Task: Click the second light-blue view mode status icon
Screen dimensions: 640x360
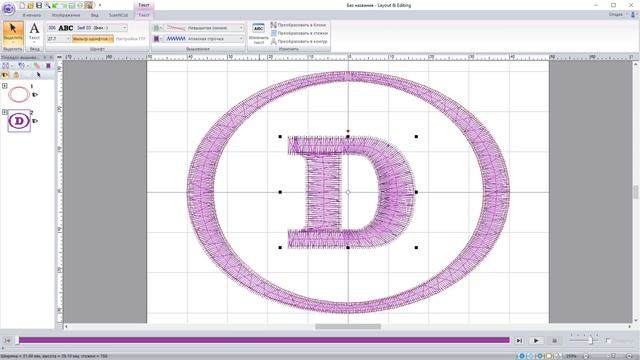Action: point(531,356)
